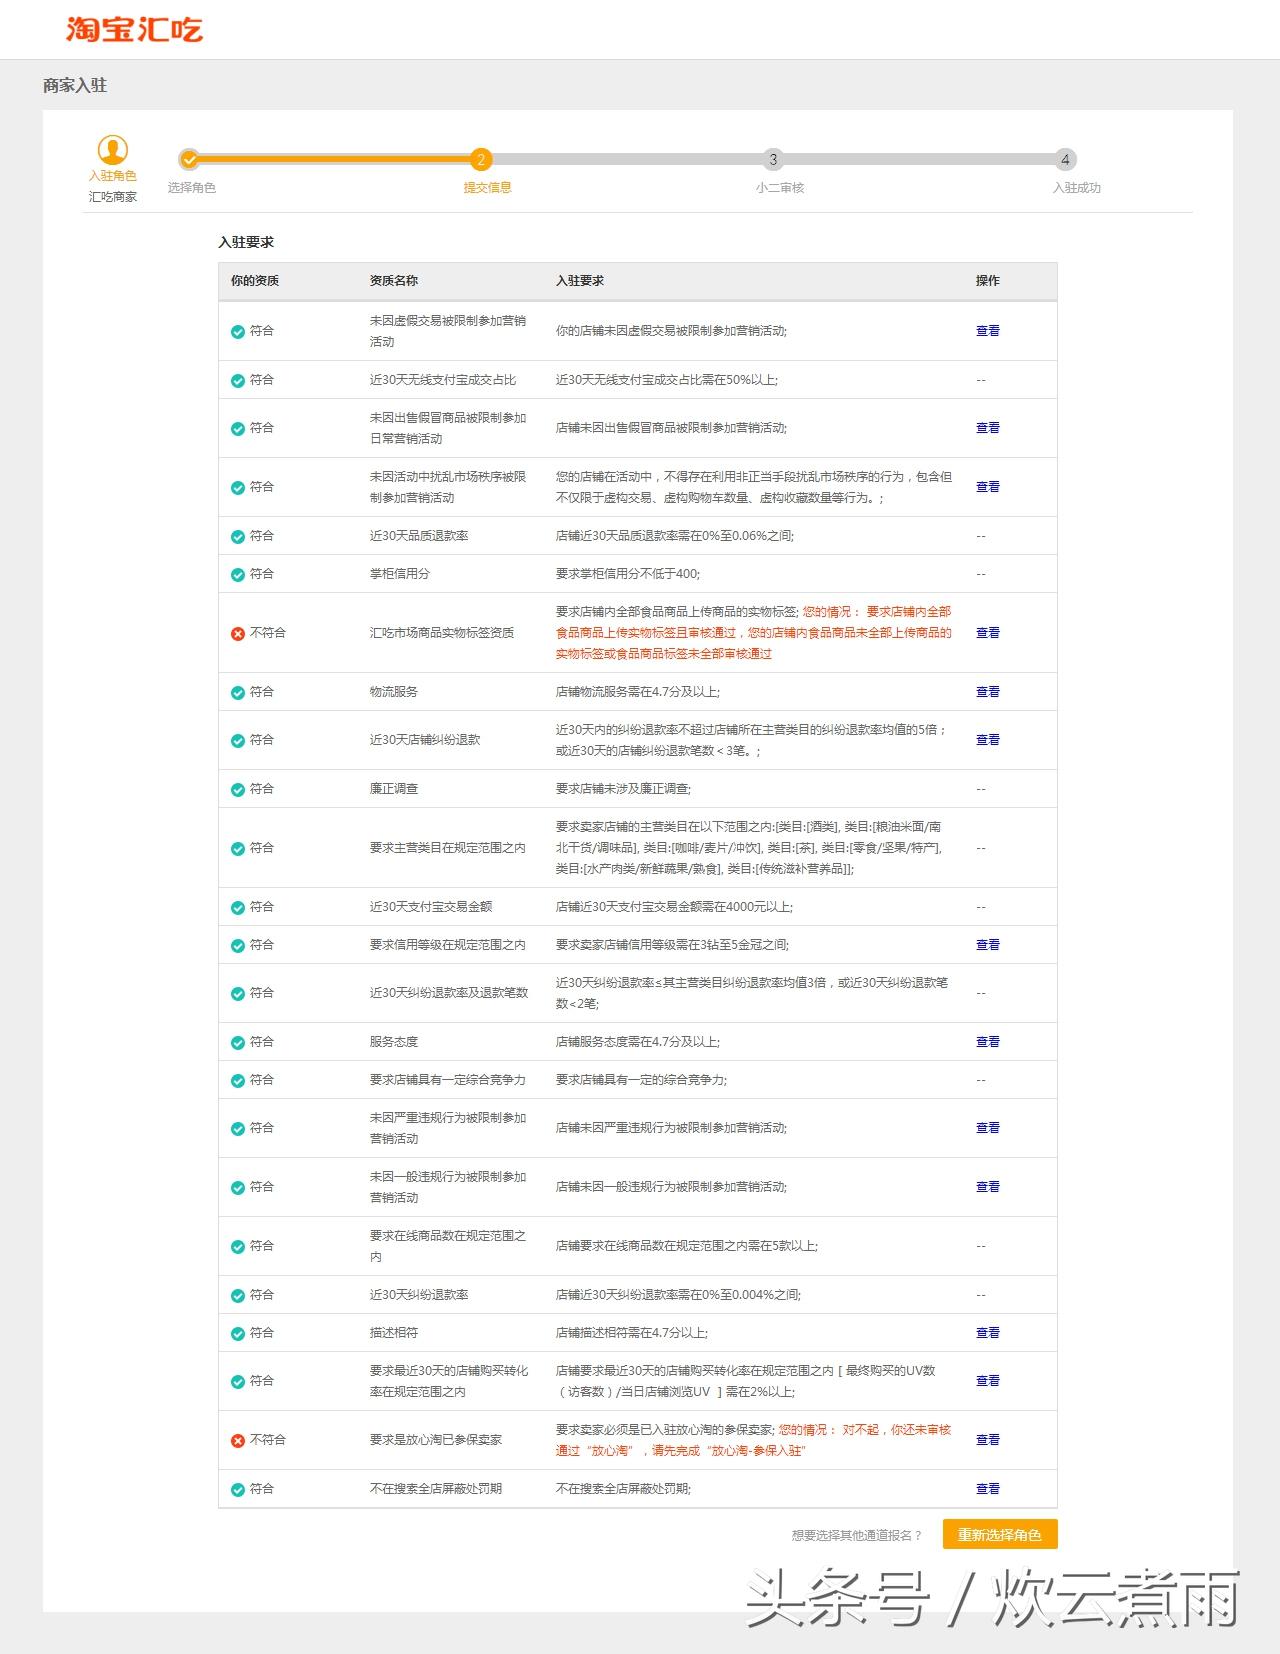Click green check icon for 掌柜信用分 row
This screenshot has height=1654, width=1280.
[238, 574]
